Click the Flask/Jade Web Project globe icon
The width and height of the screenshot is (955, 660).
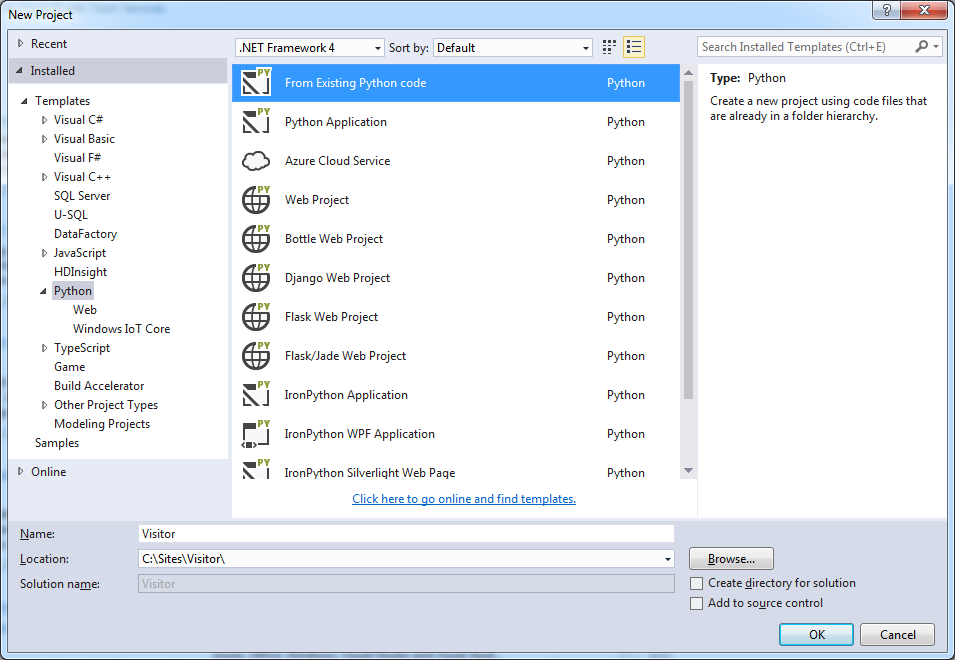pos(256,356)
